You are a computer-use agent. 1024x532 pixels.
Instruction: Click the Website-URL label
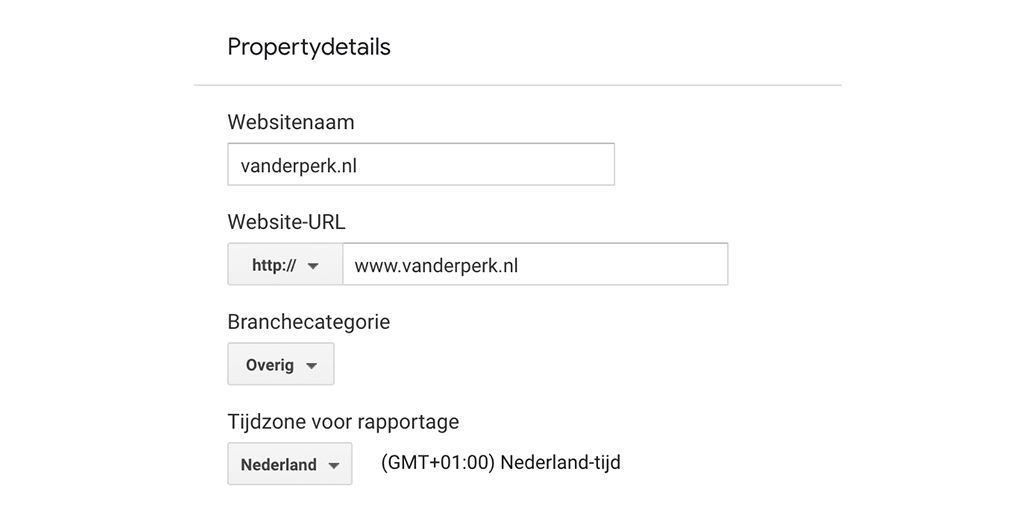pos(286,222)
